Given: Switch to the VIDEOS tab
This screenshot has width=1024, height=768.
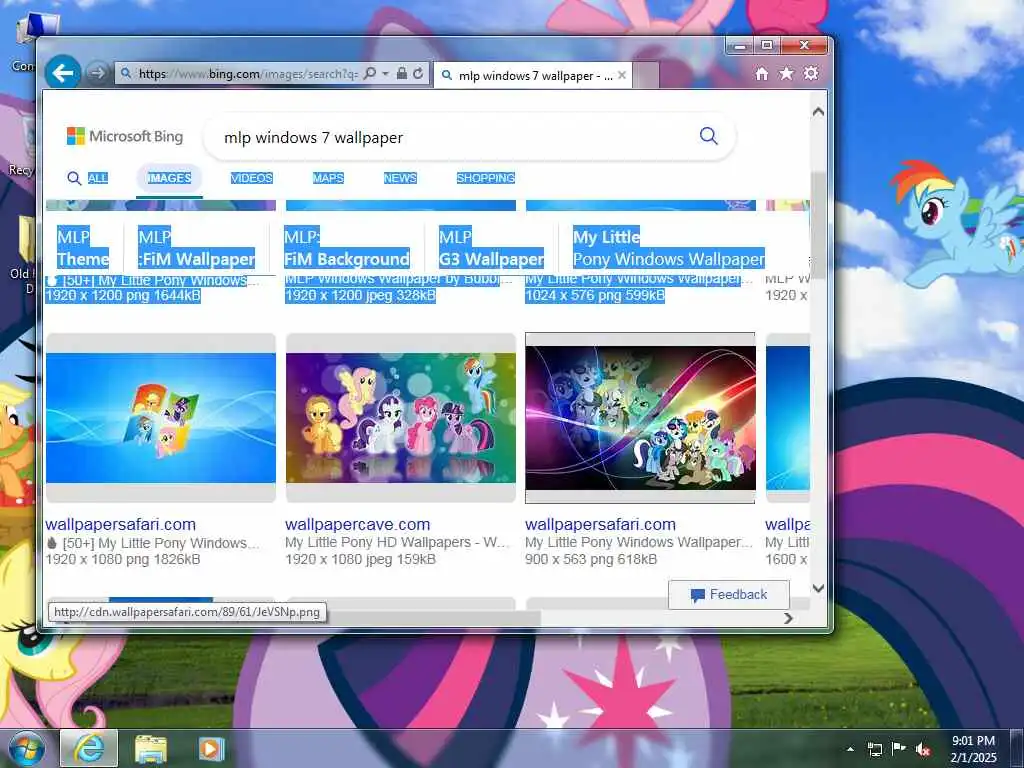Looking at the screenshot, I should (x=251, y=178).
